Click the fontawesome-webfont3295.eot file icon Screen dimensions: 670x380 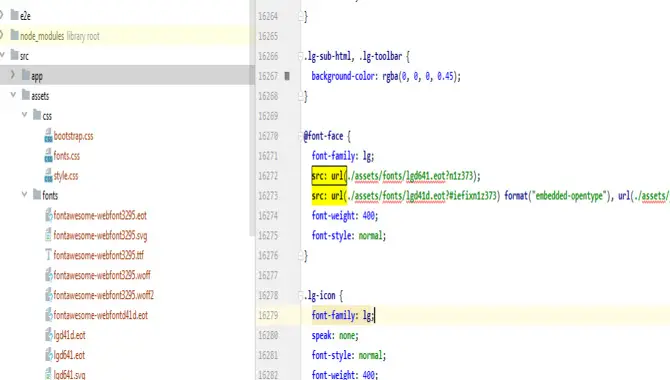(x=48, y=215)
